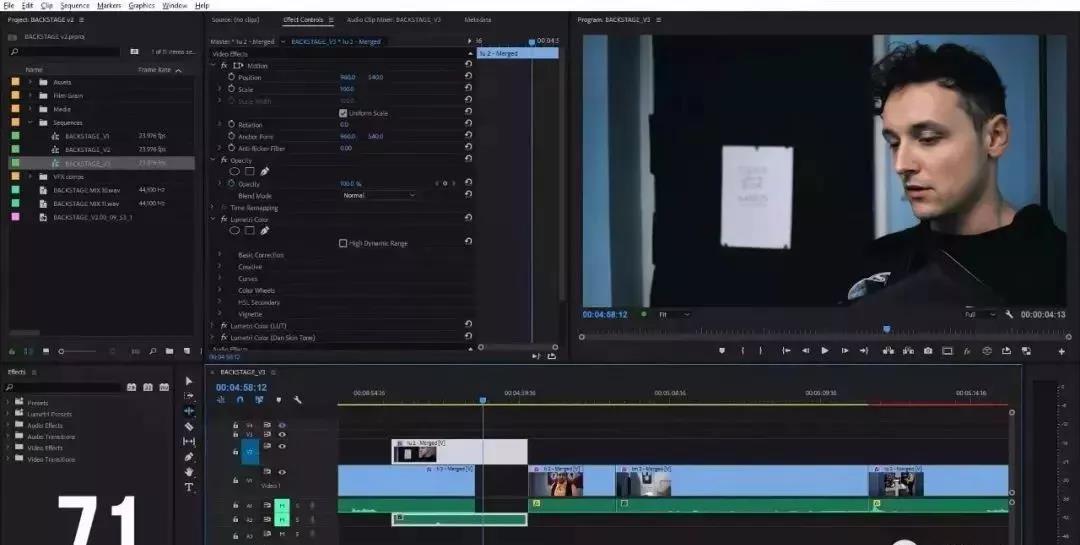Select the Pen tool in the timeline toolbar

189,457
